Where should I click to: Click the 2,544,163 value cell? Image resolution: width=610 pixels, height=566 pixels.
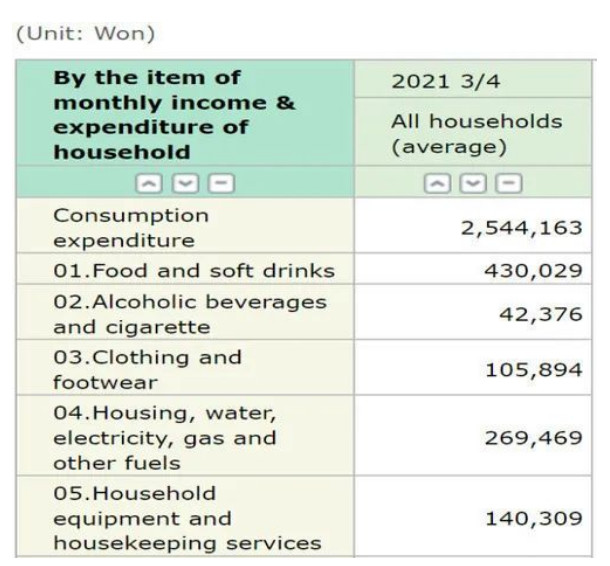pos(473,226)
